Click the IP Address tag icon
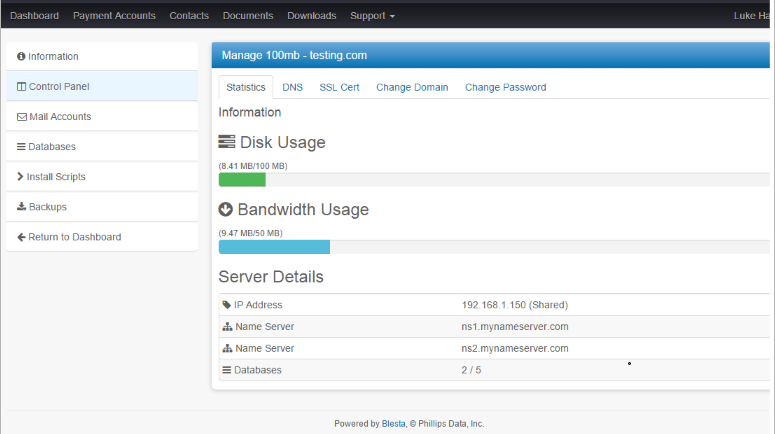 coord(227,305)
